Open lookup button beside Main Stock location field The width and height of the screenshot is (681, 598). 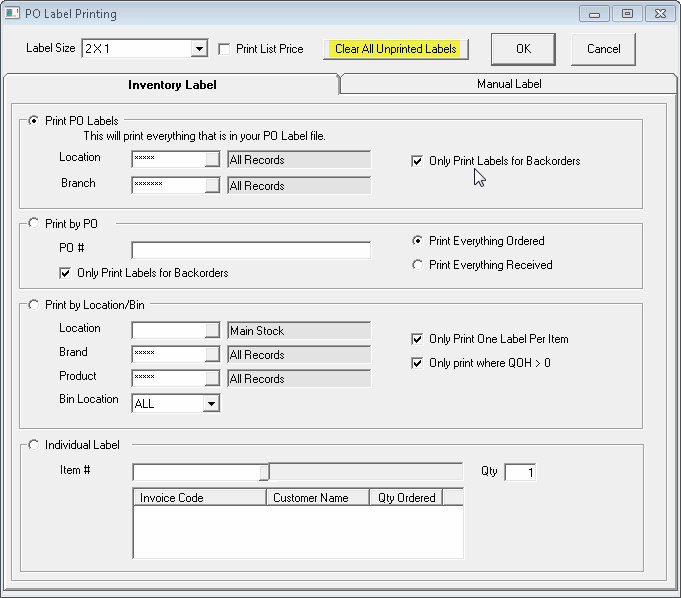coord(212,330)
